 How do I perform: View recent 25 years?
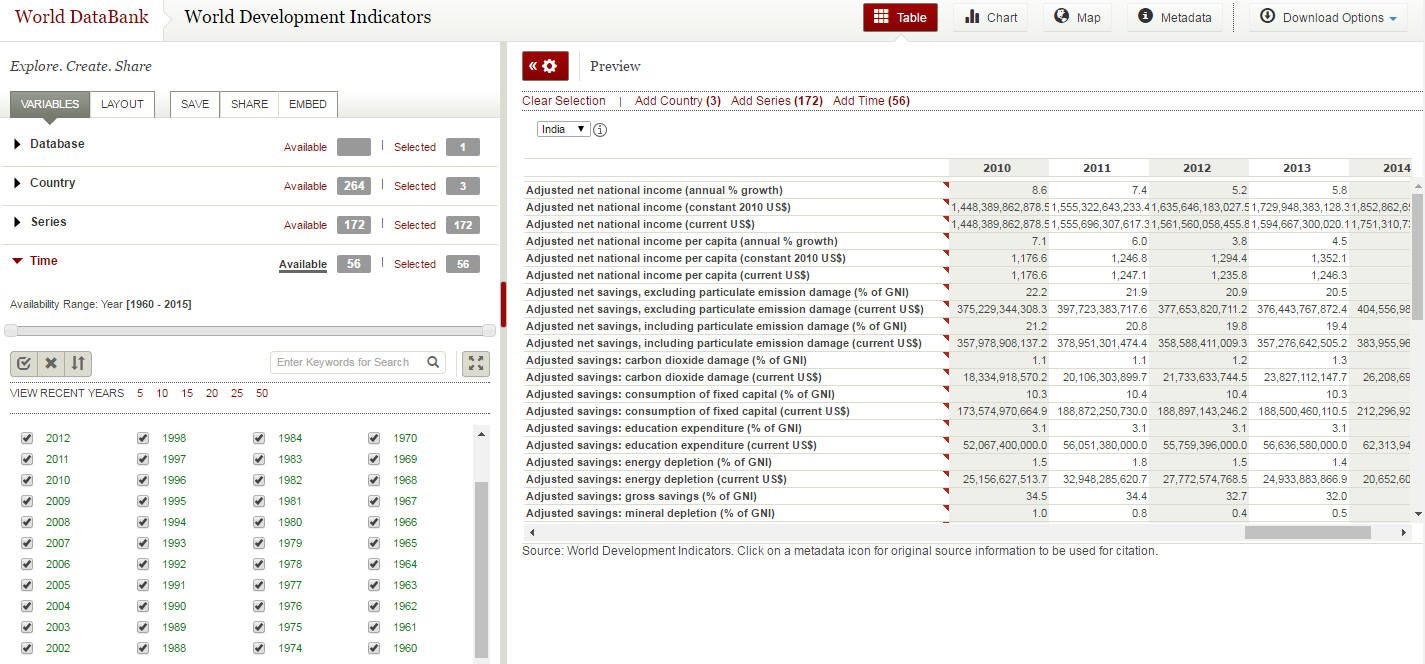coord(236,393)
